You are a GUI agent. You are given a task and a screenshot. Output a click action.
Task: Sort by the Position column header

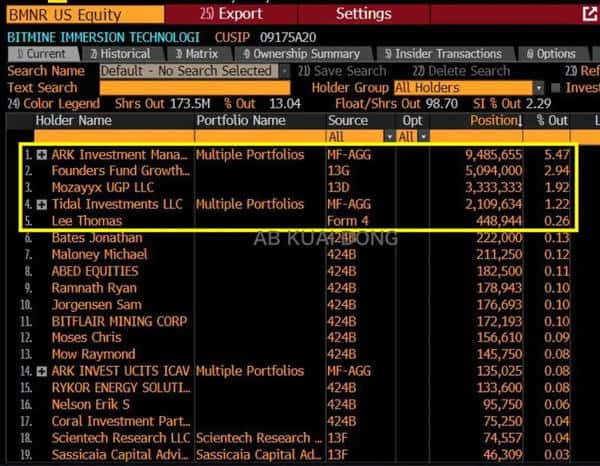[494, 120]
